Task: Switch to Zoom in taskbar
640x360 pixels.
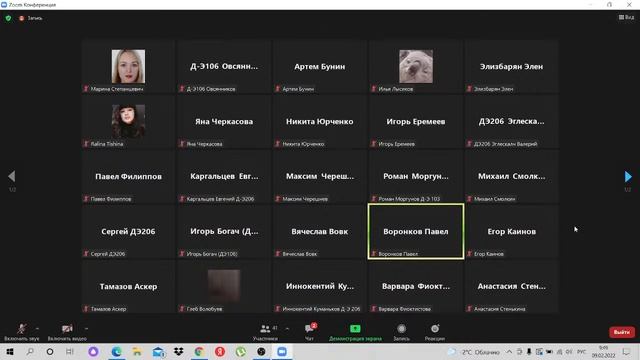Action: (x=282, y=351)
